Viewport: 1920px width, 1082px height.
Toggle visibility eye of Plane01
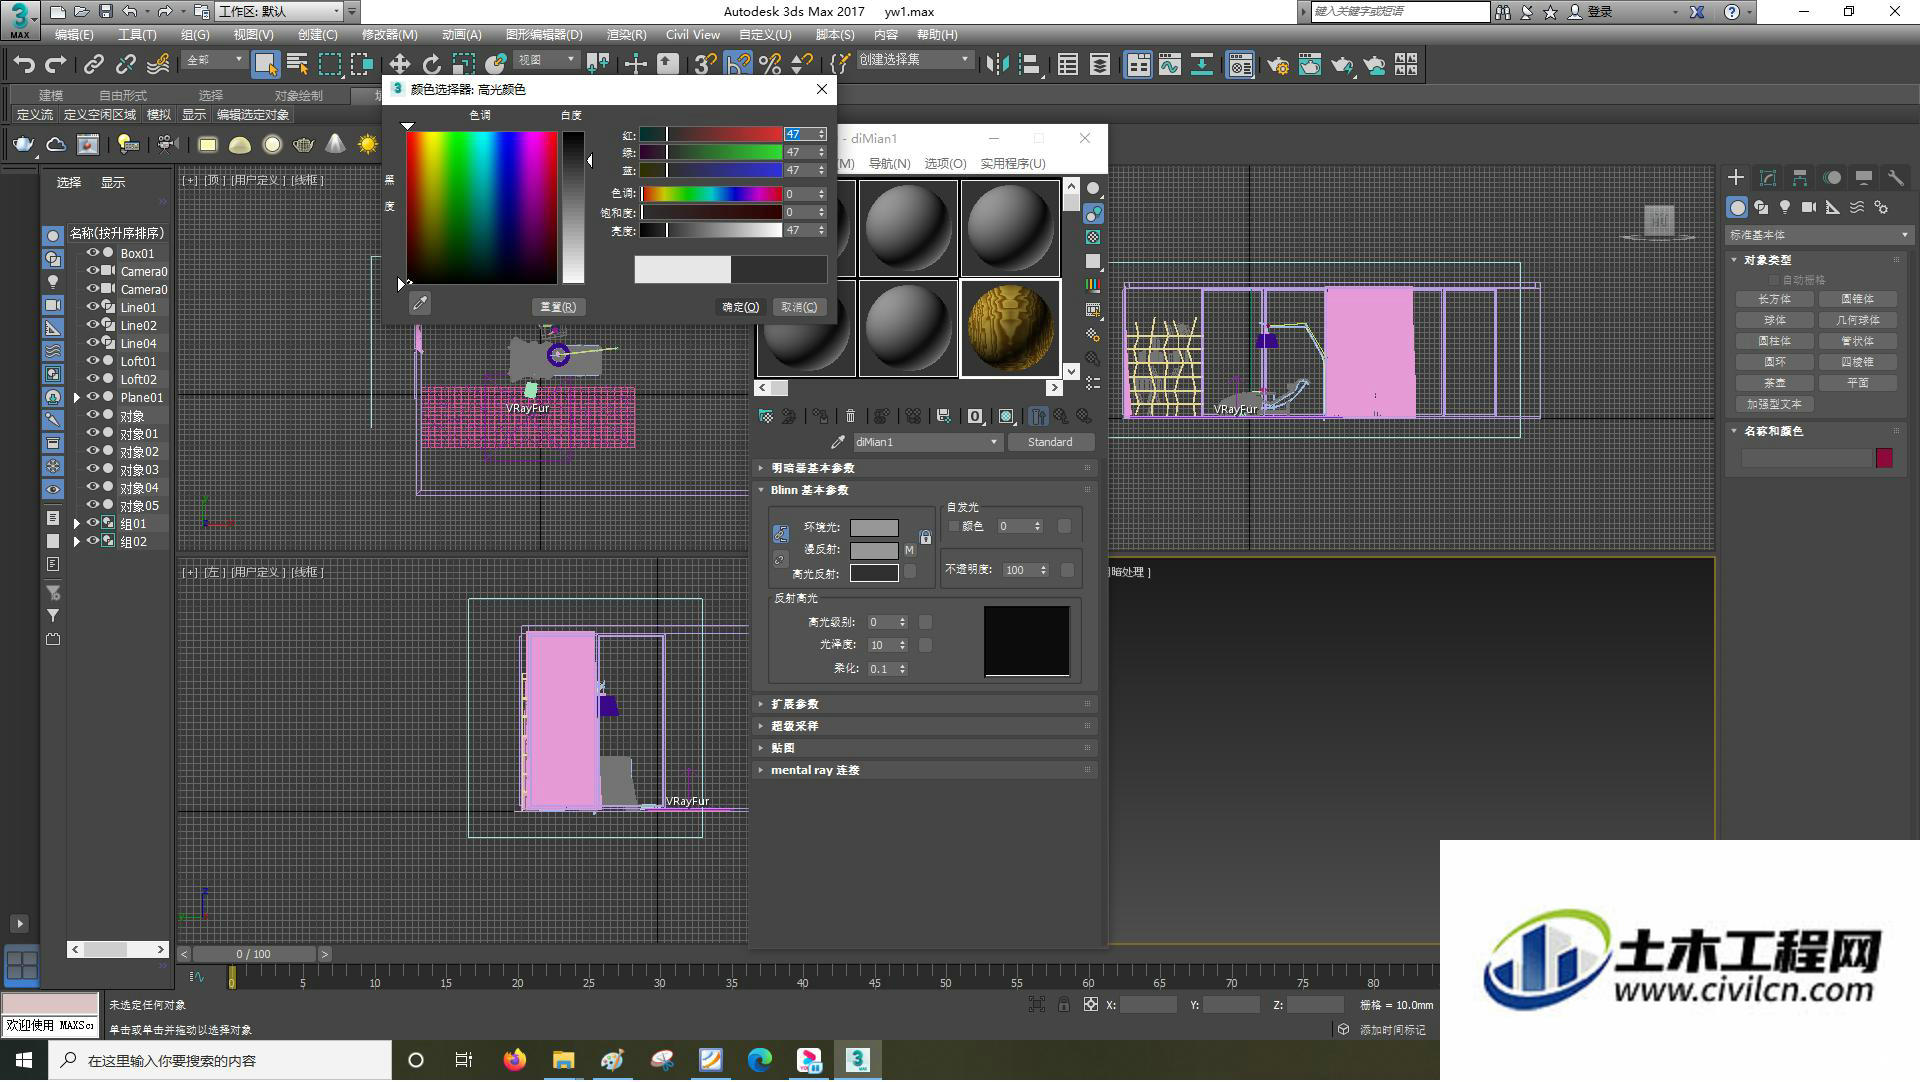[x=93, y=397]
